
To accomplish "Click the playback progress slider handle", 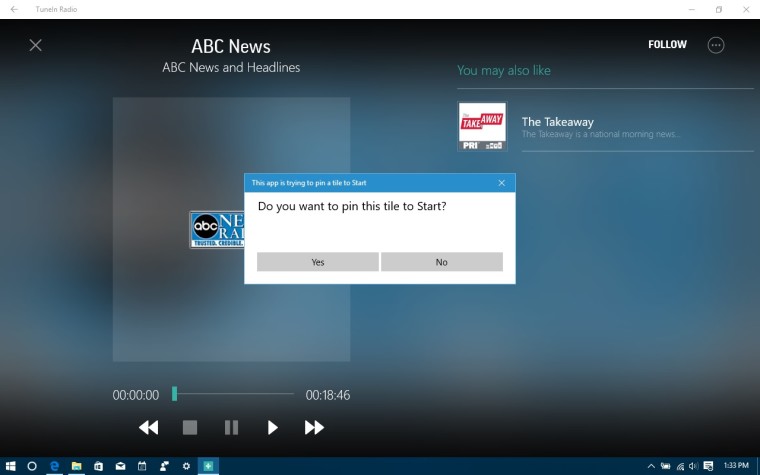I will [174, 394].
